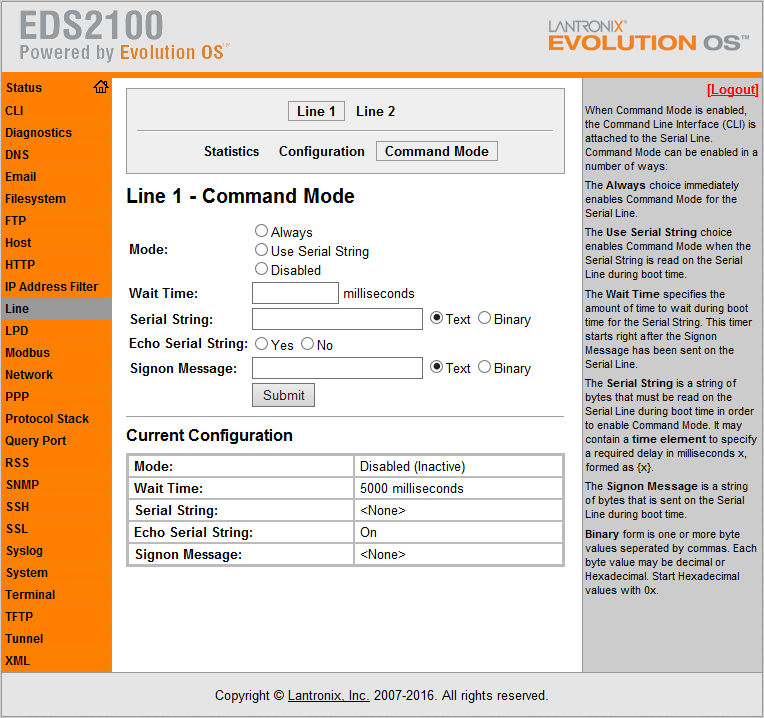Choose the Disabled mode radio button
The height and width of the screenshot is (718, 764).
261,269
